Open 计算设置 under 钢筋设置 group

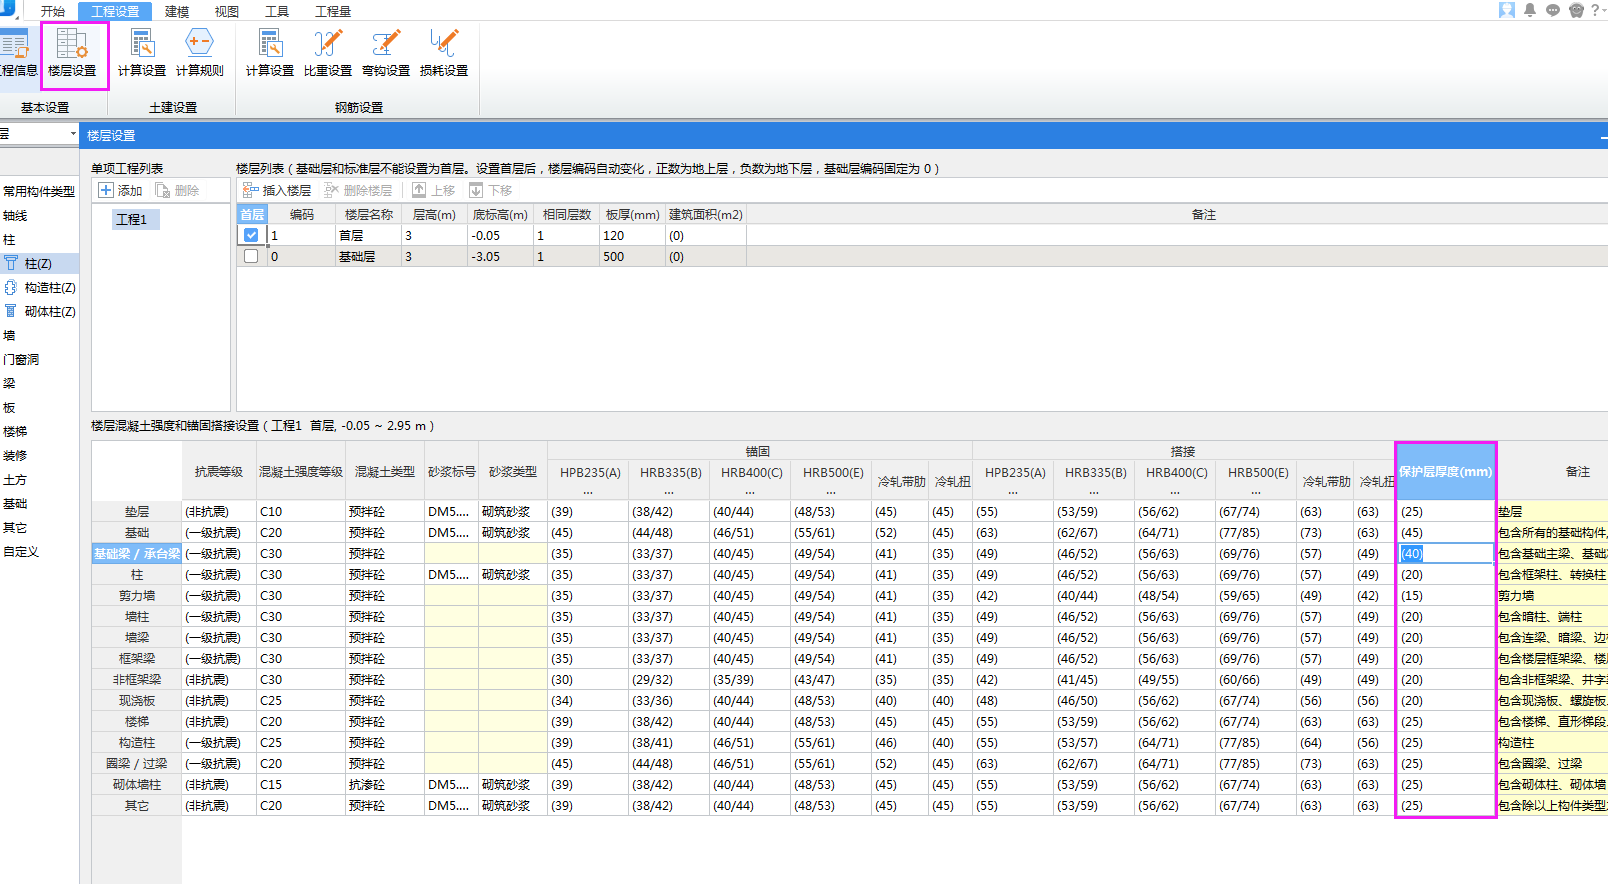(270, 54)
